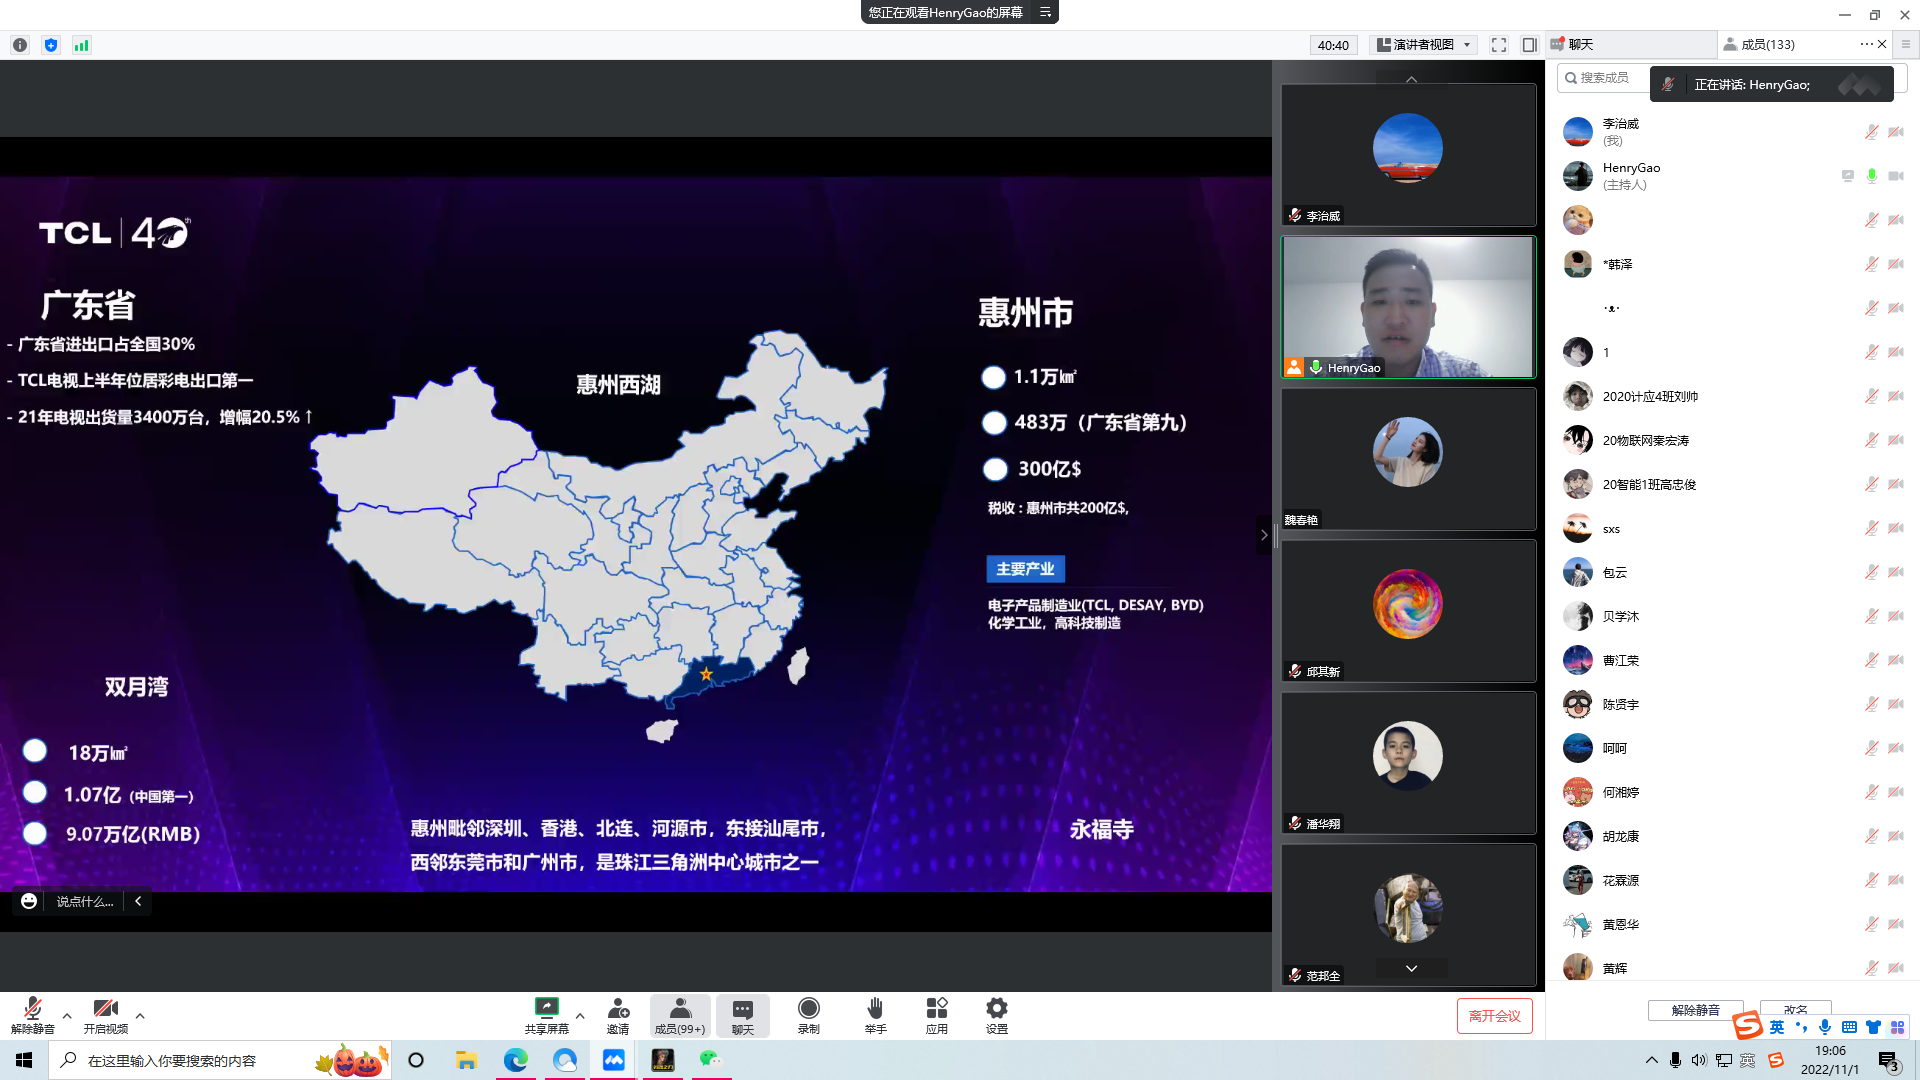Open the 演讲者视图 view dropdown
1920x1080 pixels.
pos(1424,45)
